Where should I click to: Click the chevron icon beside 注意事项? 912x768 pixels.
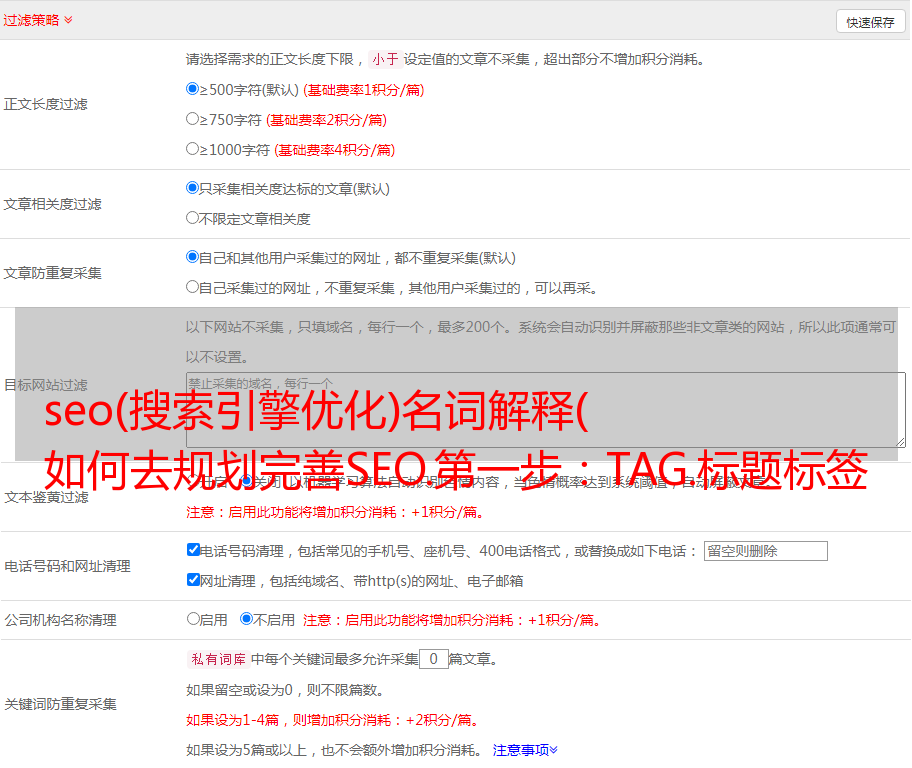click(554, 749)
